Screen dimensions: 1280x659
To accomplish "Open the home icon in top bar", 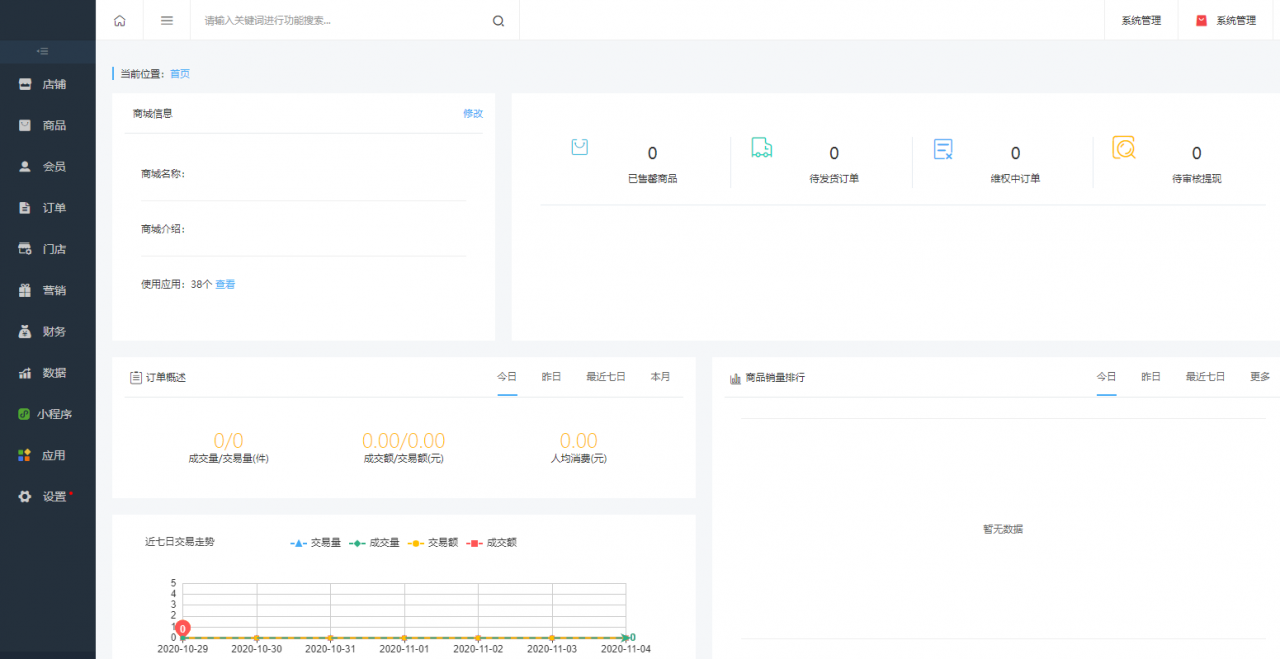I will (x=120, y=20).
